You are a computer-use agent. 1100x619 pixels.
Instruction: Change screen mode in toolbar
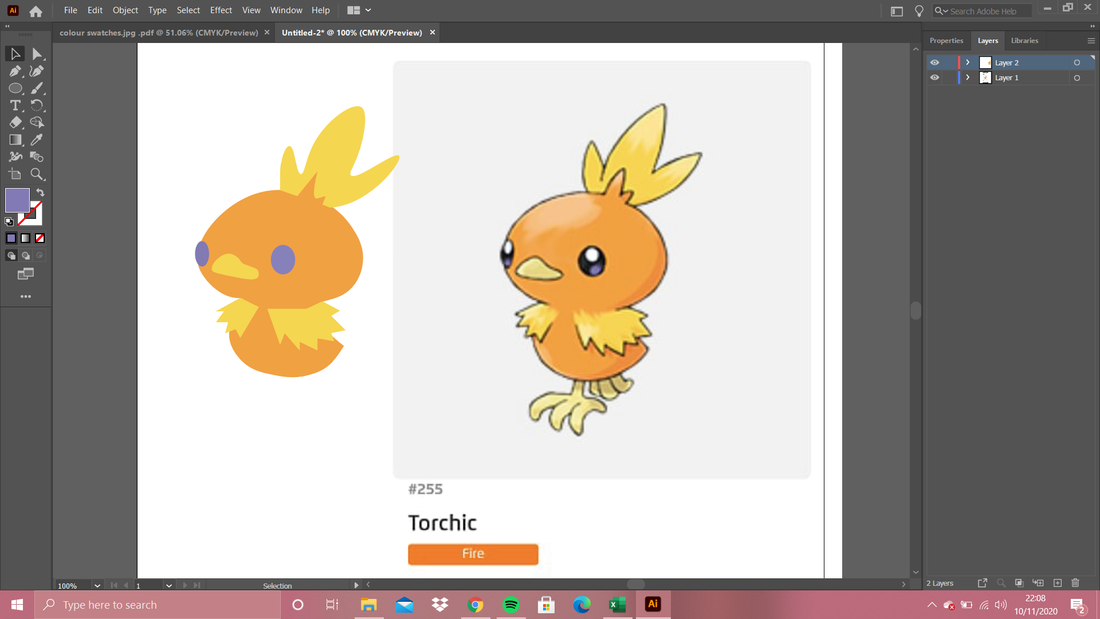tap(26, 274)
